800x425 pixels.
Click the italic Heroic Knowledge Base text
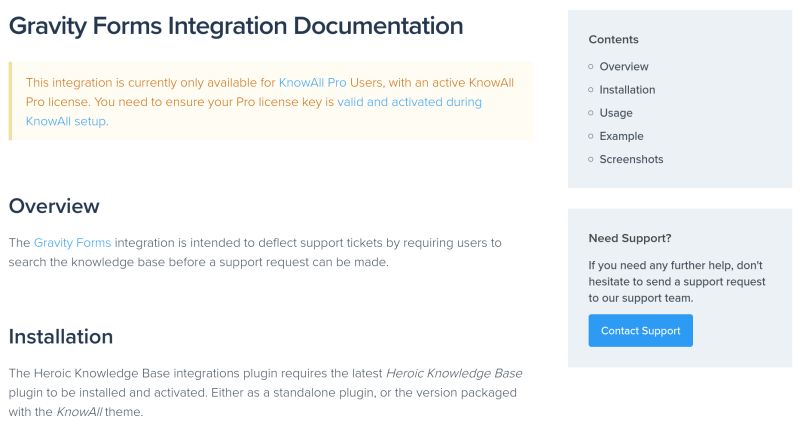[x=453, y=373]
